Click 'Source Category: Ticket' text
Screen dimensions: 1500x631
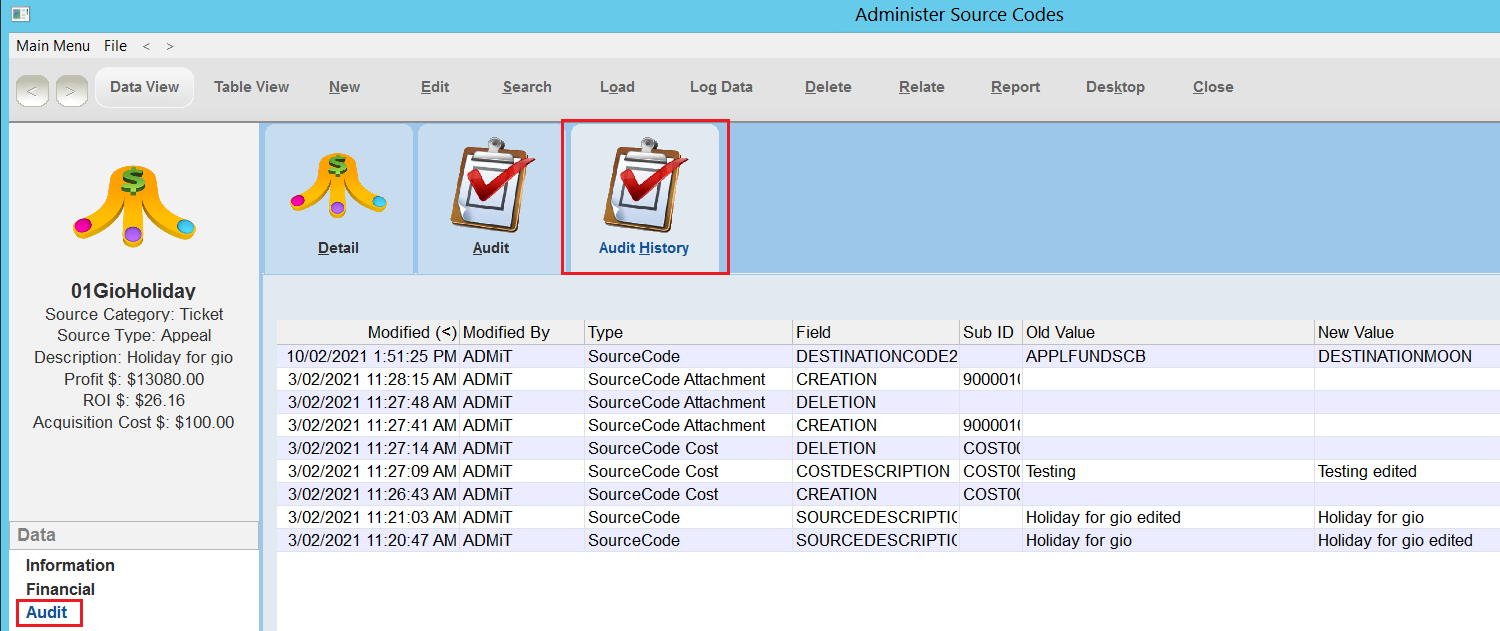point(134,314)
